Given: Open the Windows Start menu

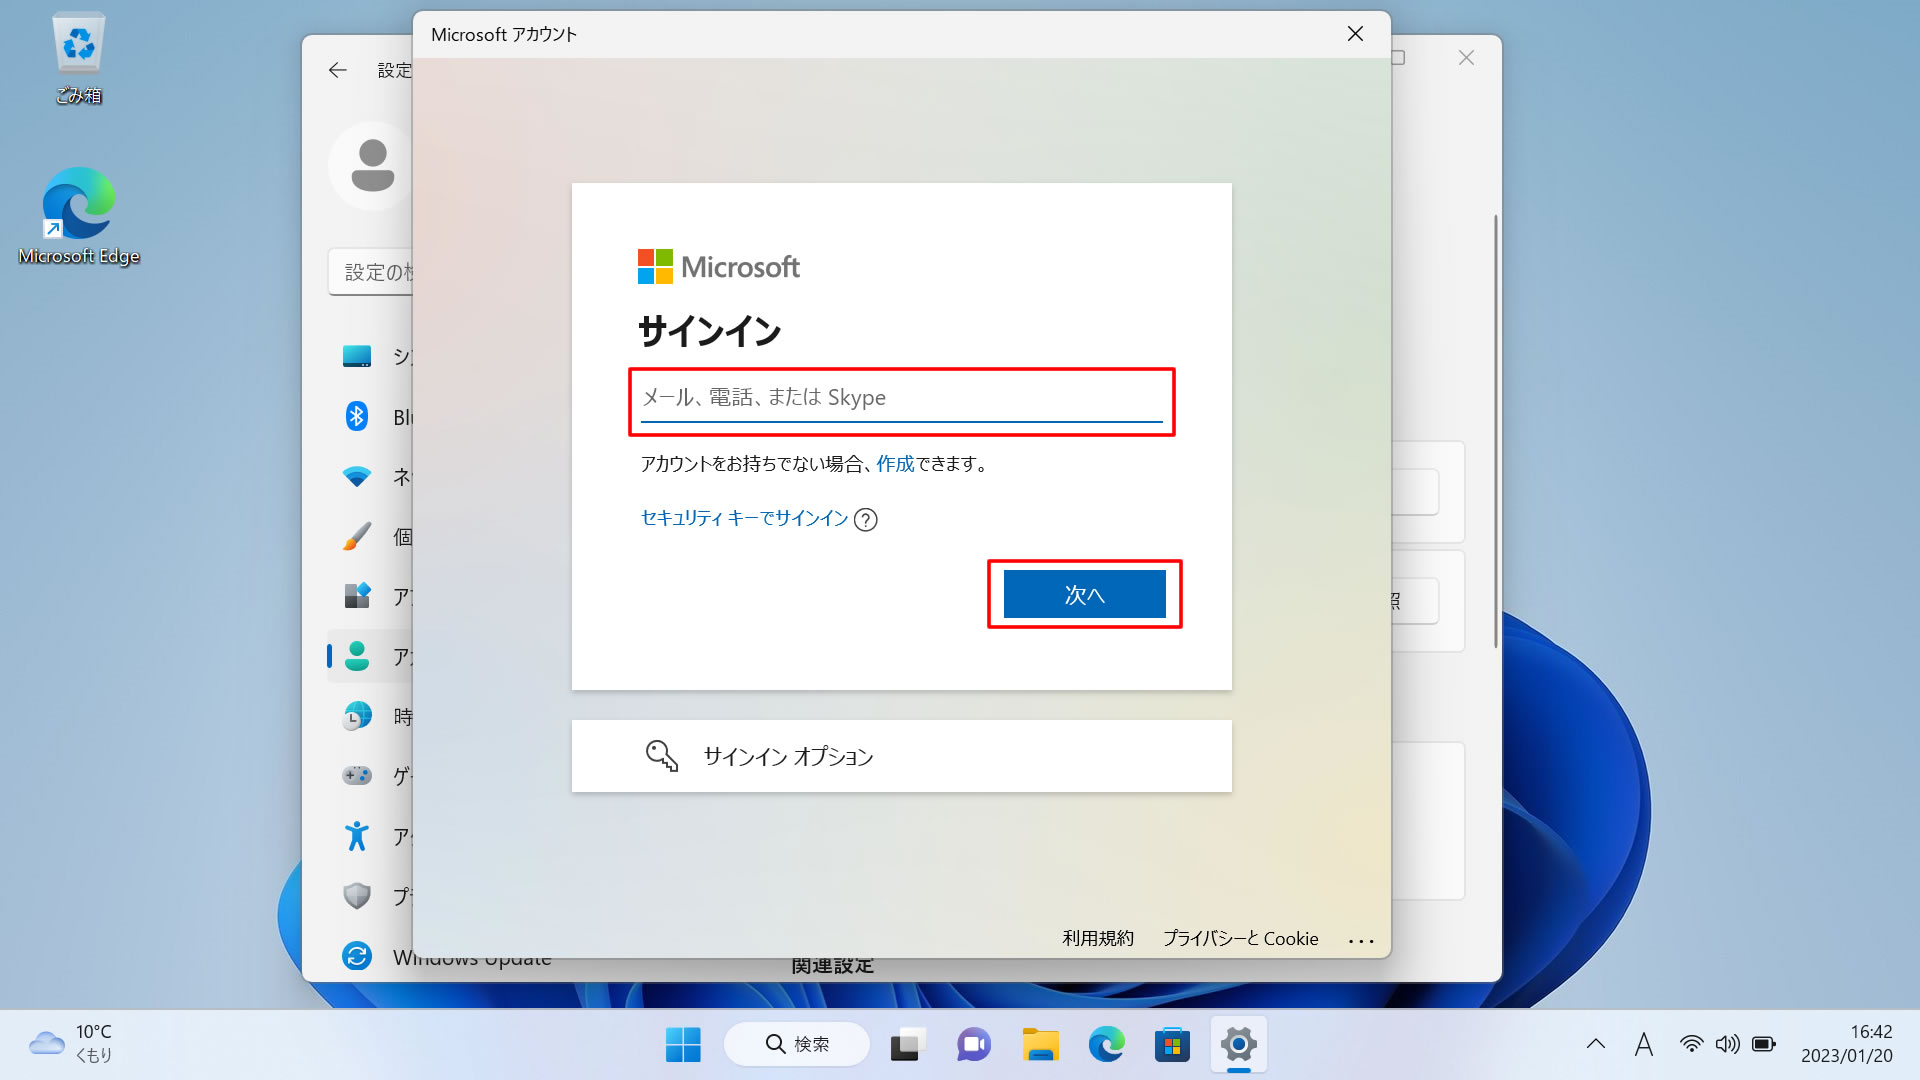Looking at the screenshot, I should coord(683,1044).
